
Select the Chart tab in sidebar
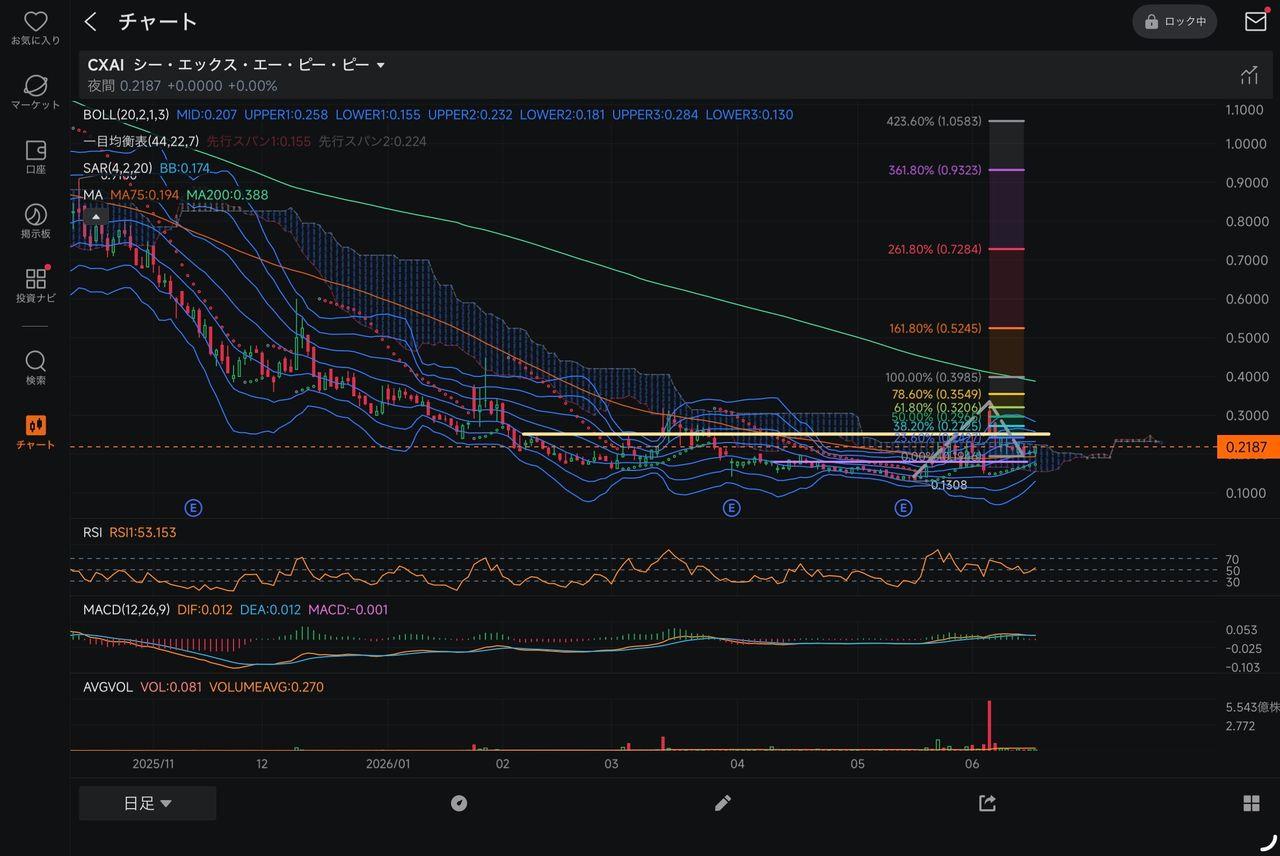pos(35,432)
